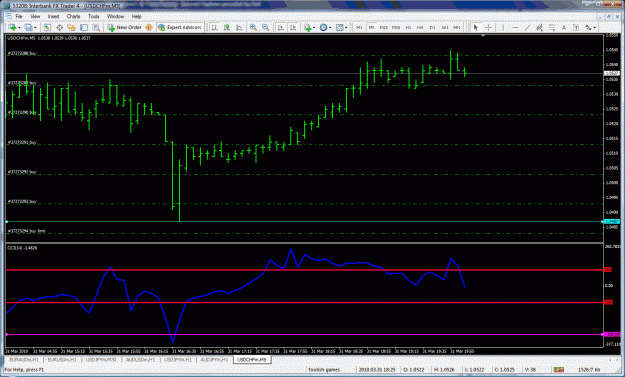Open the Window menu
The width and height of the screenshot is (625, 377).
116,16
